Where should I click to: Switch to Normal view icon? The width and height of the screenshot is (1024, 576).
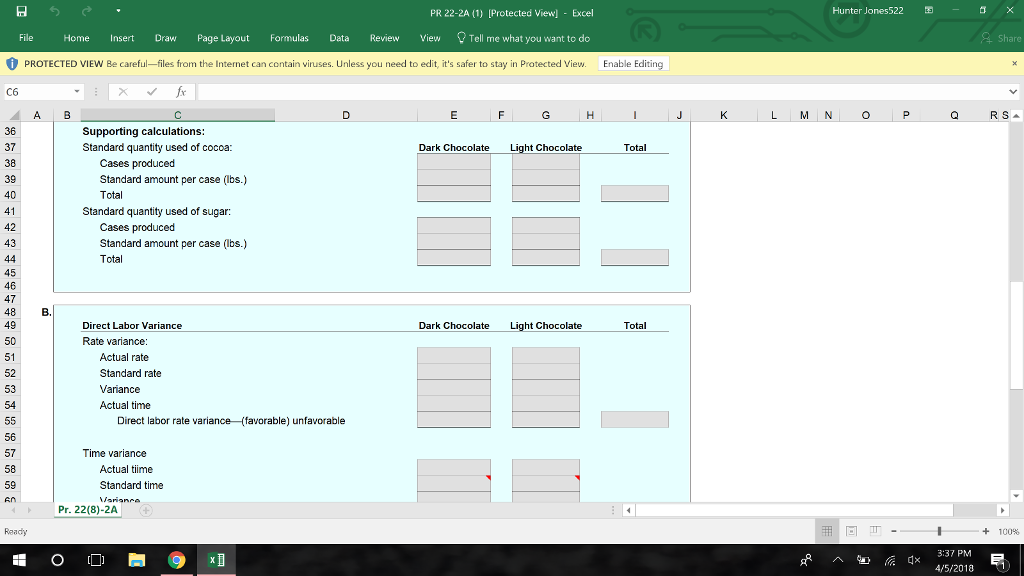[x=827, y=531]
